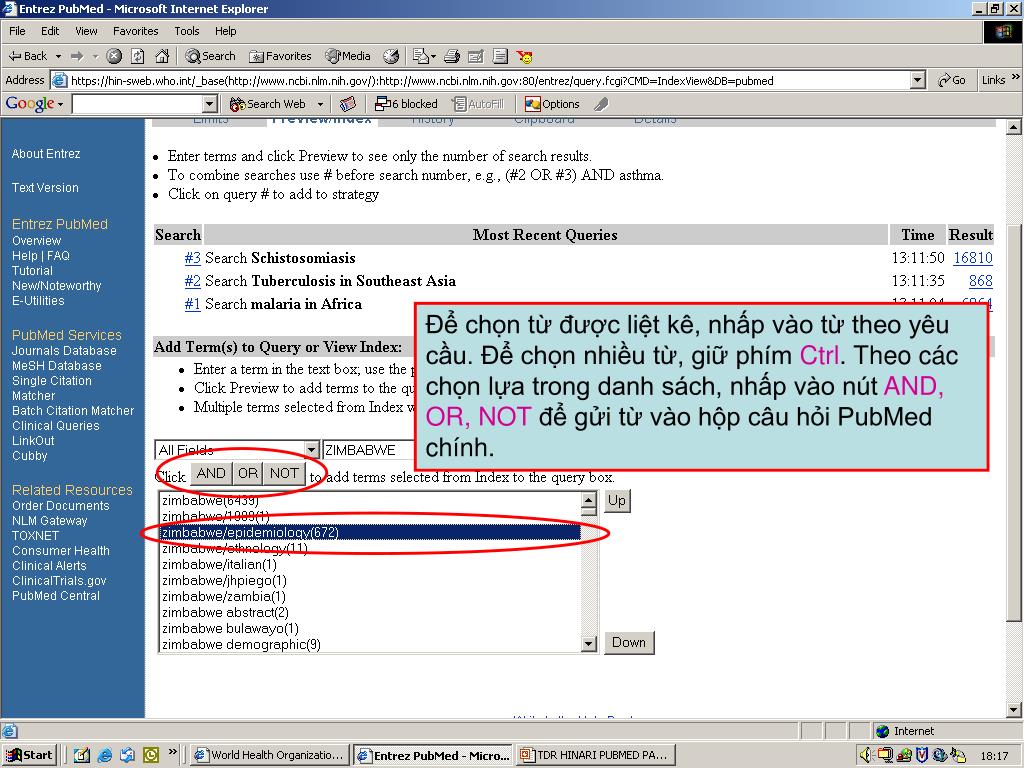Click the Forward arrow in IE toolbar
This screenshot has width=1024, height=768.
coord(77,56)
